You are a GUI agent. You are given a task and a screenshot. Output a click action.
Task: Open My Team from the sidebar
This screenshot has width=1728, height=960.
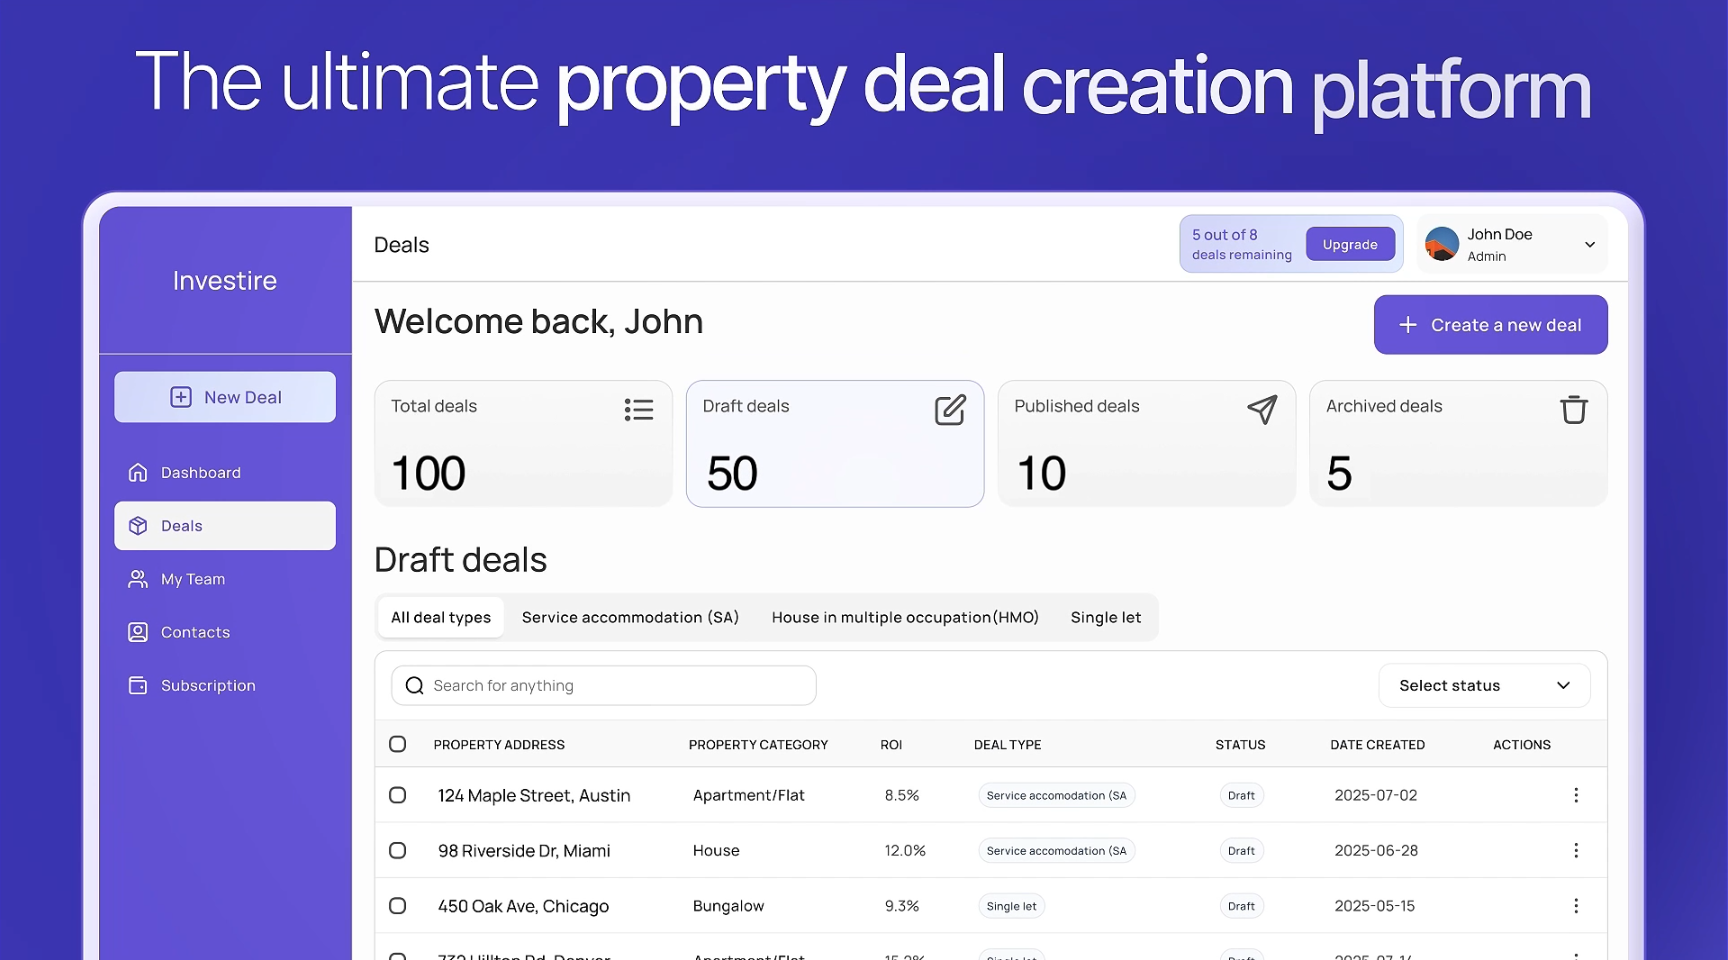click(193, 579)
